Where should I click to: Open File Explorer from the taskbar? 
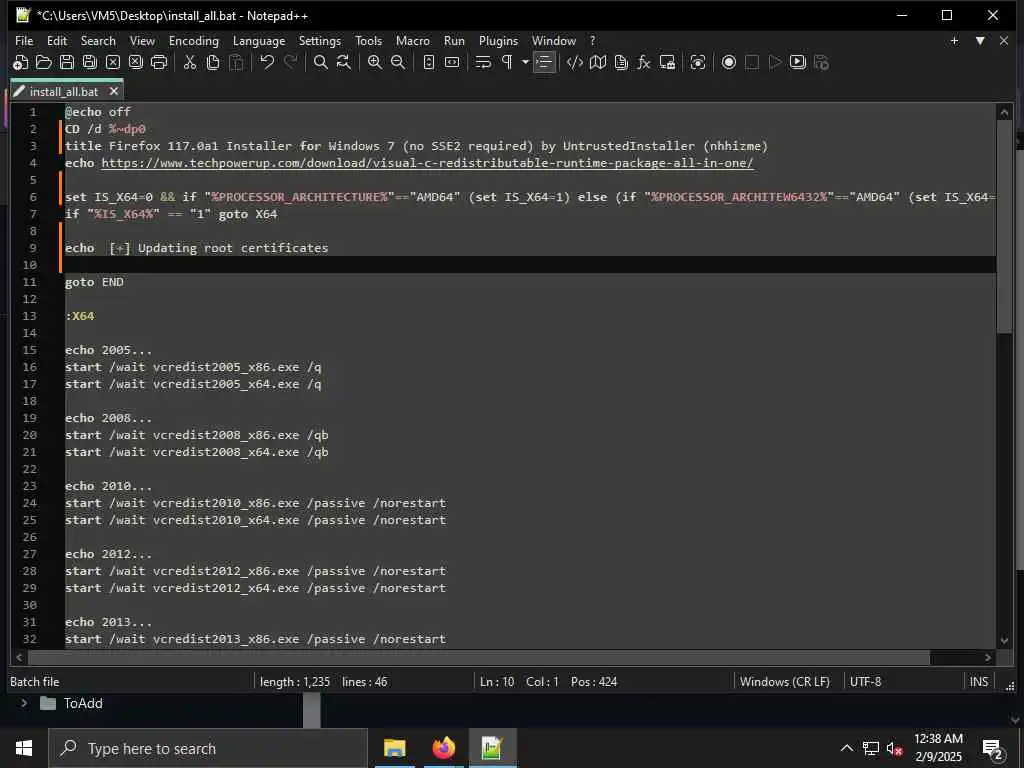[394, 748]
